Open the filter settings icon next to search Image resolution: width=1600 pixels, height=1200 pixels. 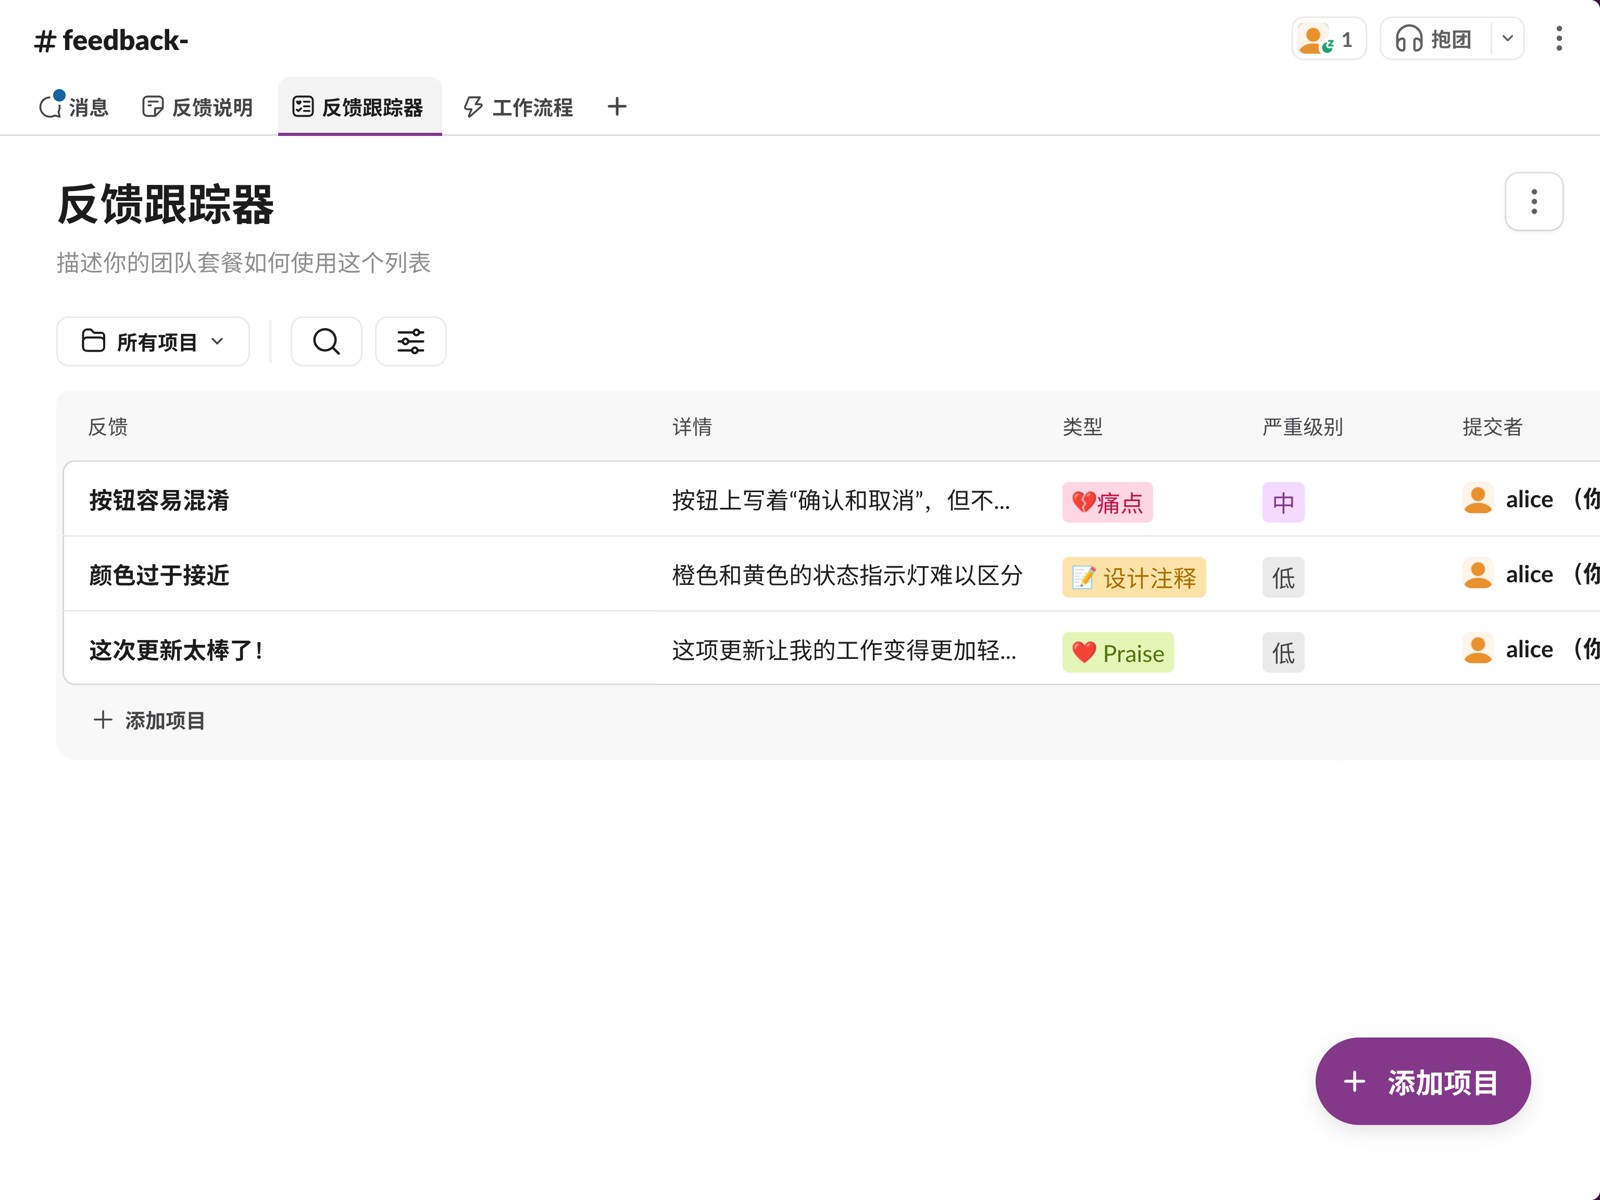click(x=410, y=341)
